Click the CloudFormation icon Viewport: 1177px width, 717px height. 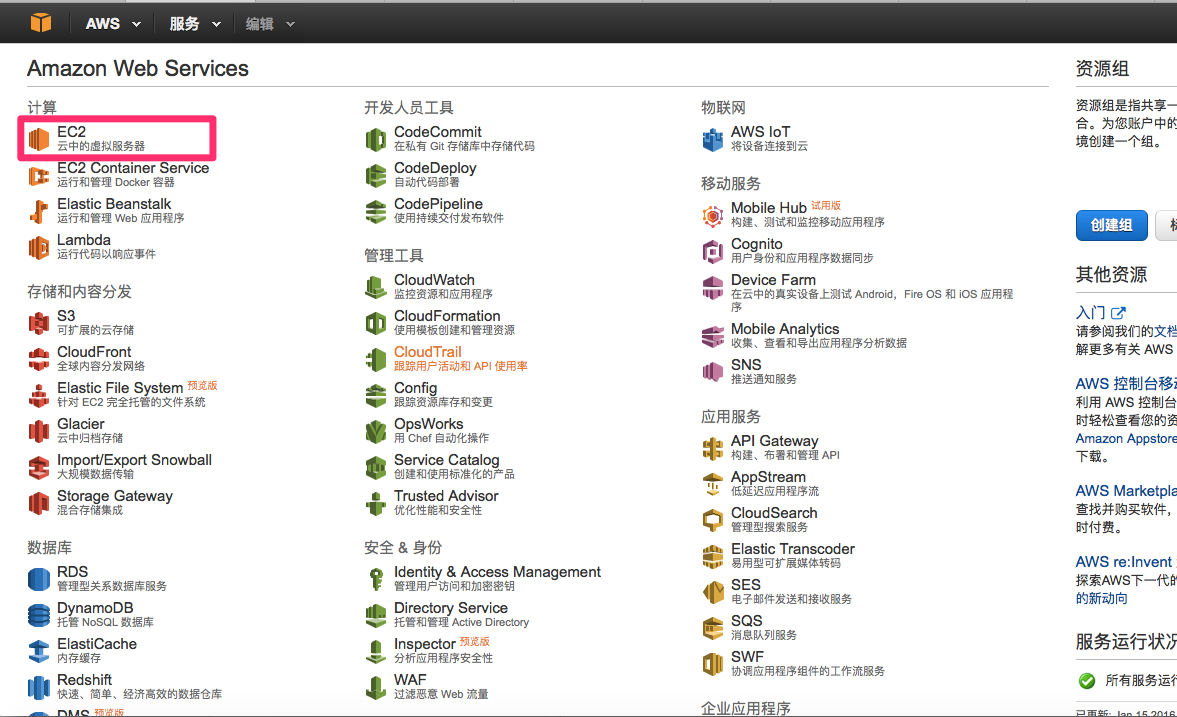pos(376,323)
